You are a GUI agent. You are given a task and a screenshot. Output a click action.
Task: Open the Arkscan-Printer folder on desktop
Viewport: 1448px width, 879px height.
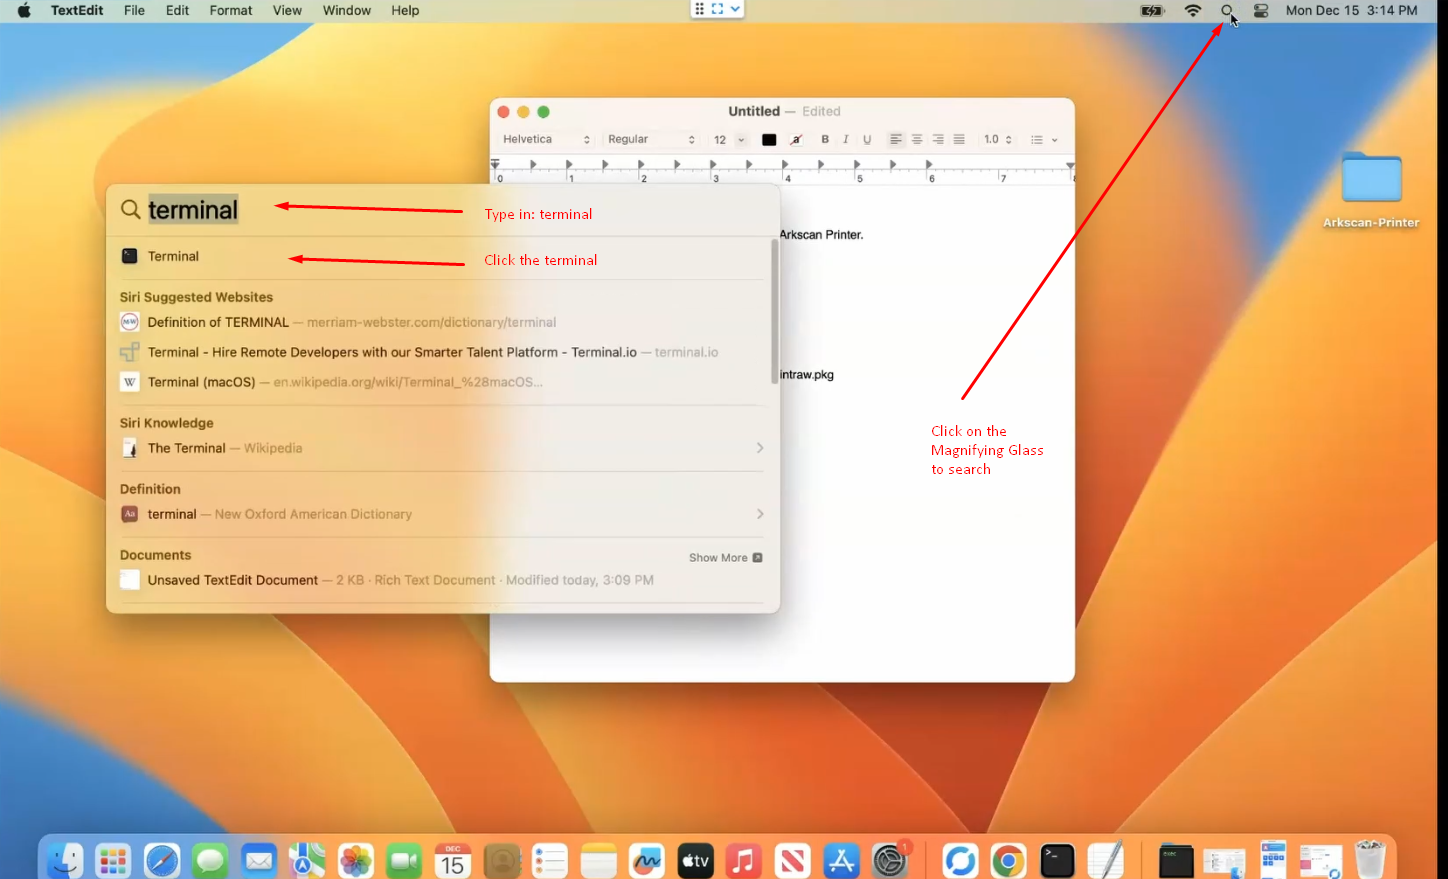point(1371,188)
